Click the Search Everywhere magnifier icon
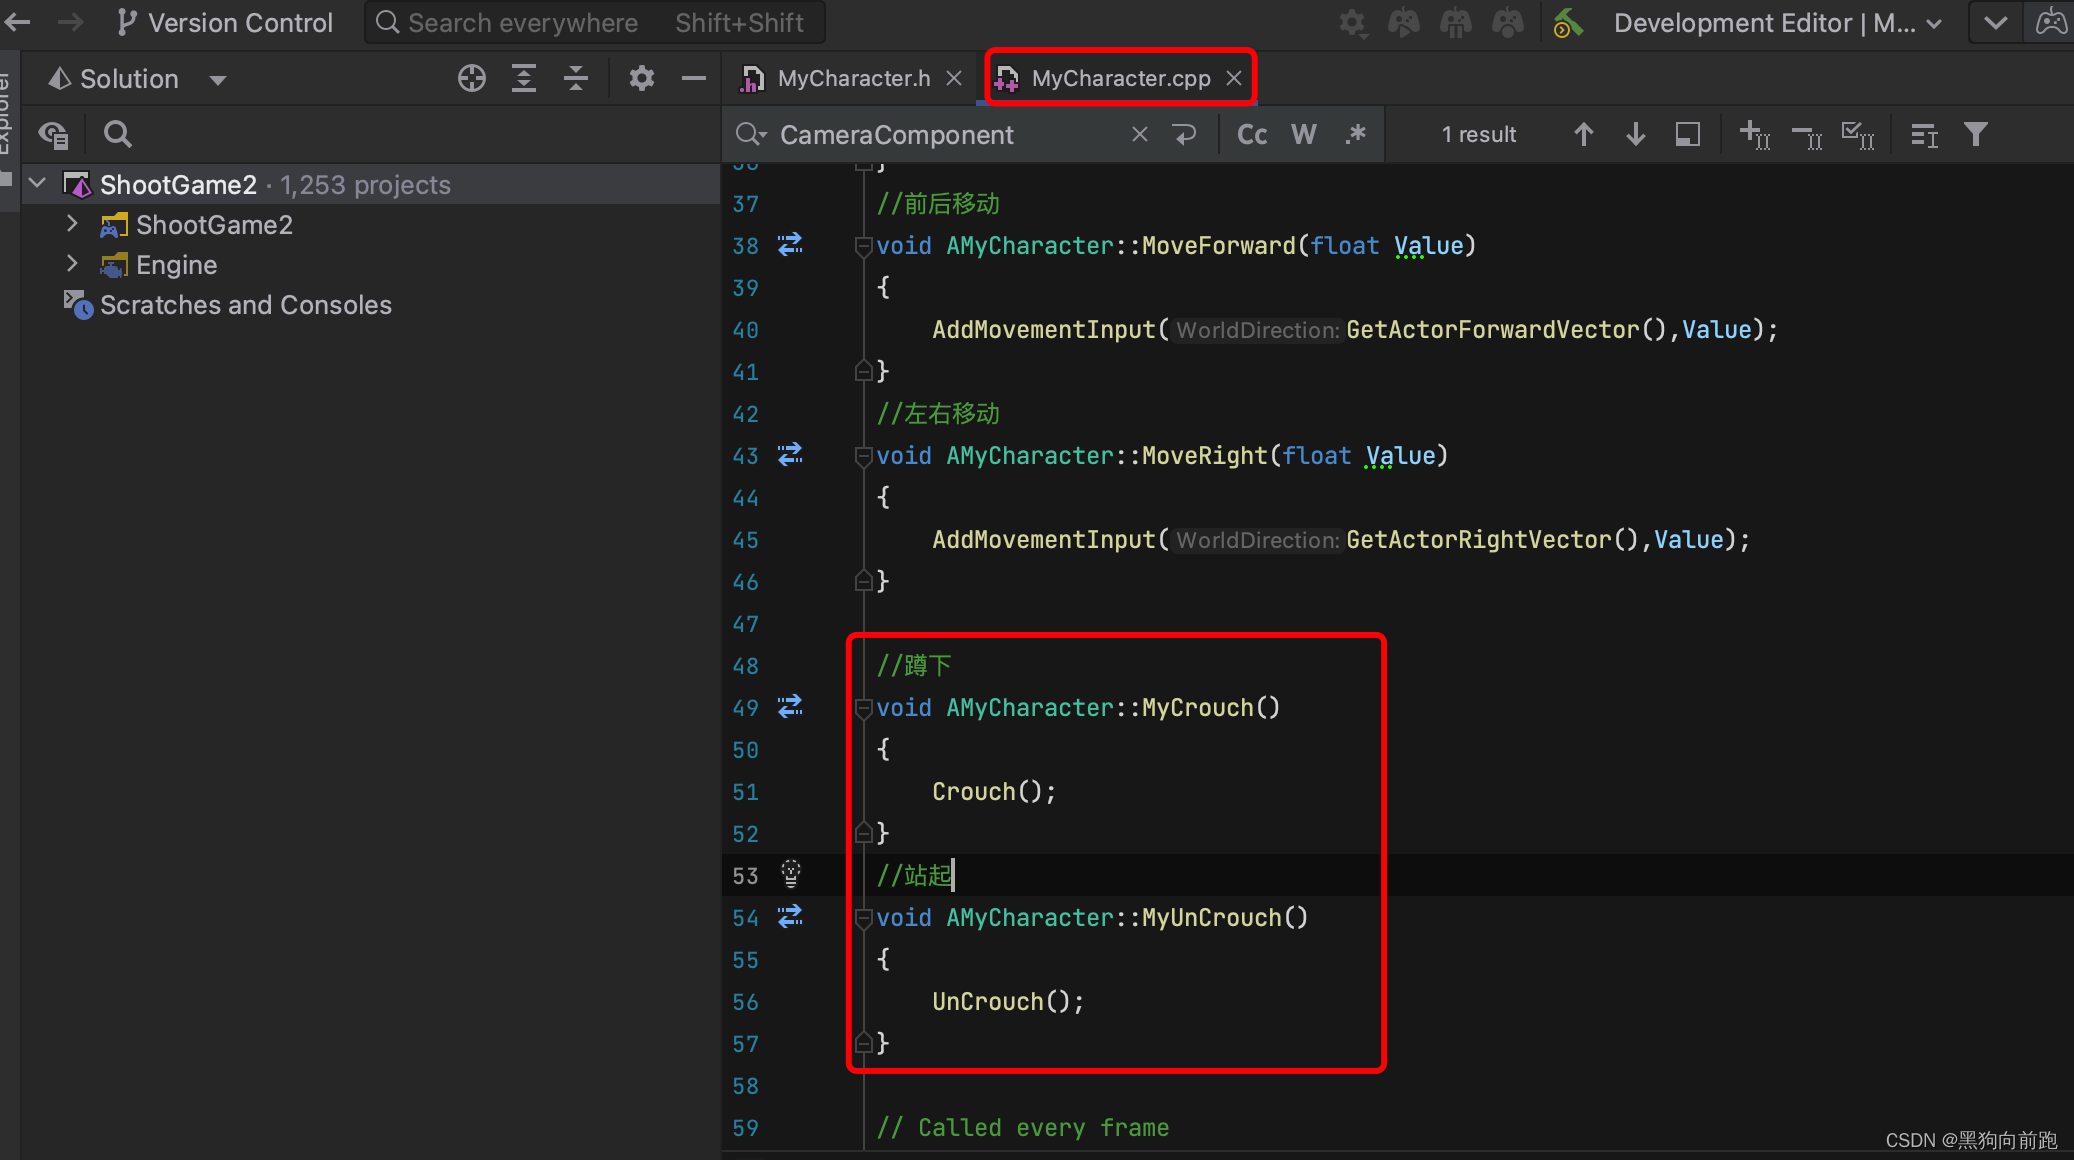The height and width of the screenshot is (1160, 2074). [384, 22]
